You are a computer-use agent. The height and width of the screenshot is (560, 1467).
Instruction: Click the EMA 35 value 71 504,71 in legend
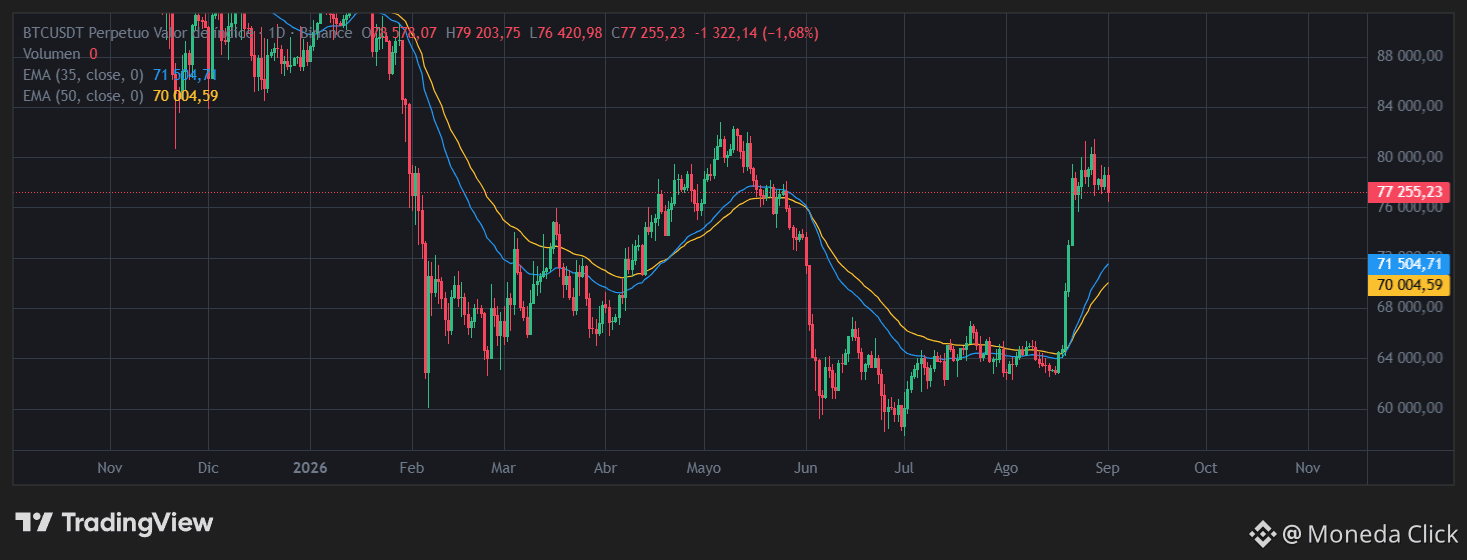(x=185, y=75)
